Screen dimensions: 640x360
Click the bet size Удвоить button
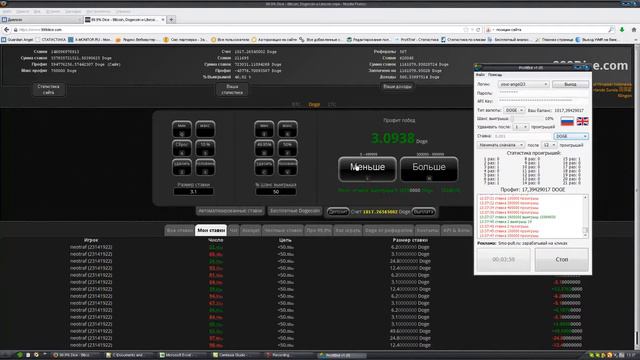[x=182, y=167]
